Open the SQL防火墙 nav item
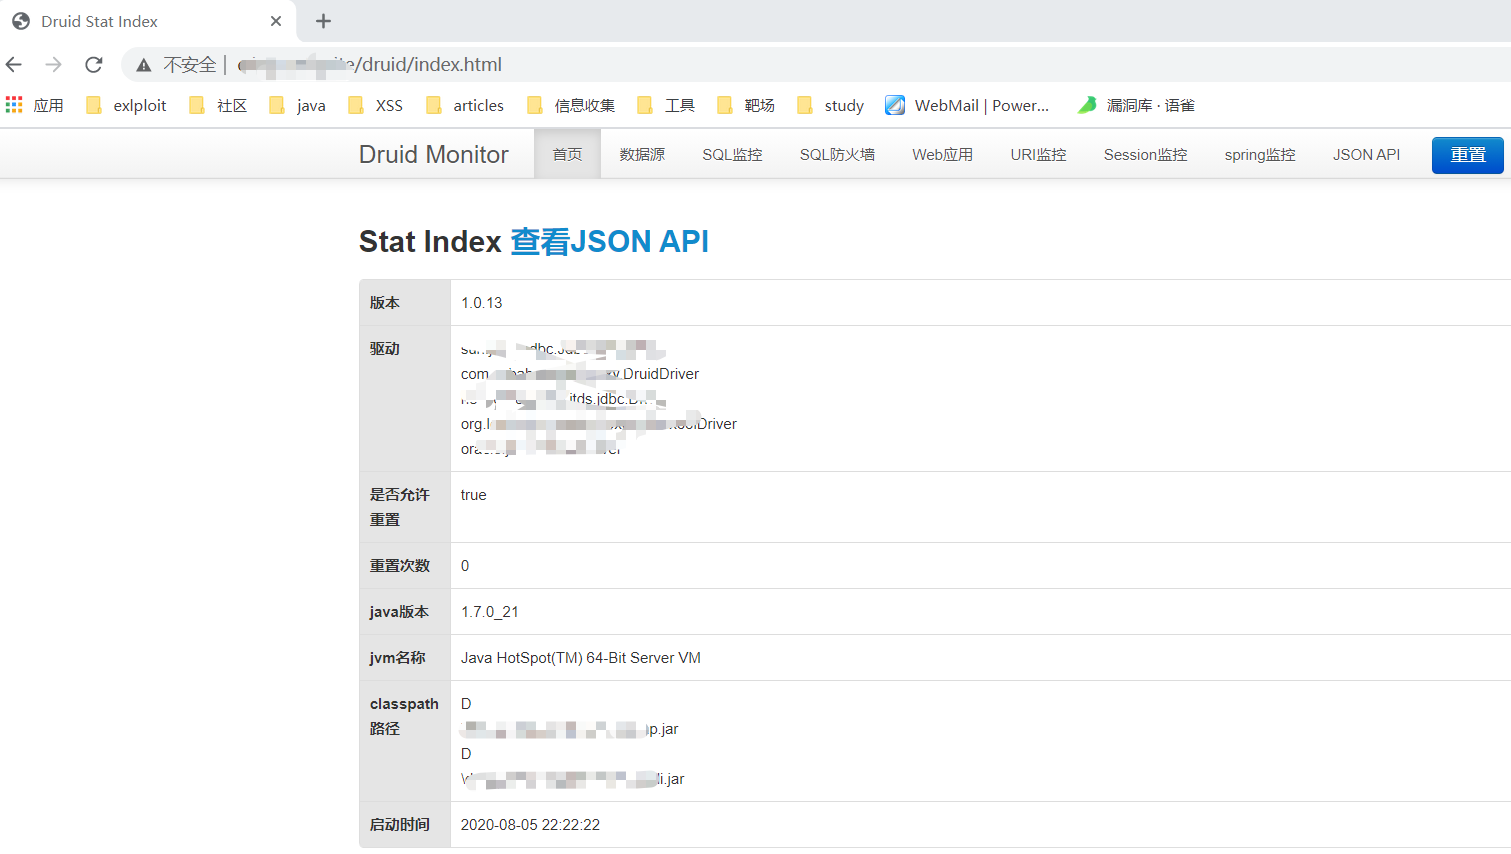 (837, 154)
